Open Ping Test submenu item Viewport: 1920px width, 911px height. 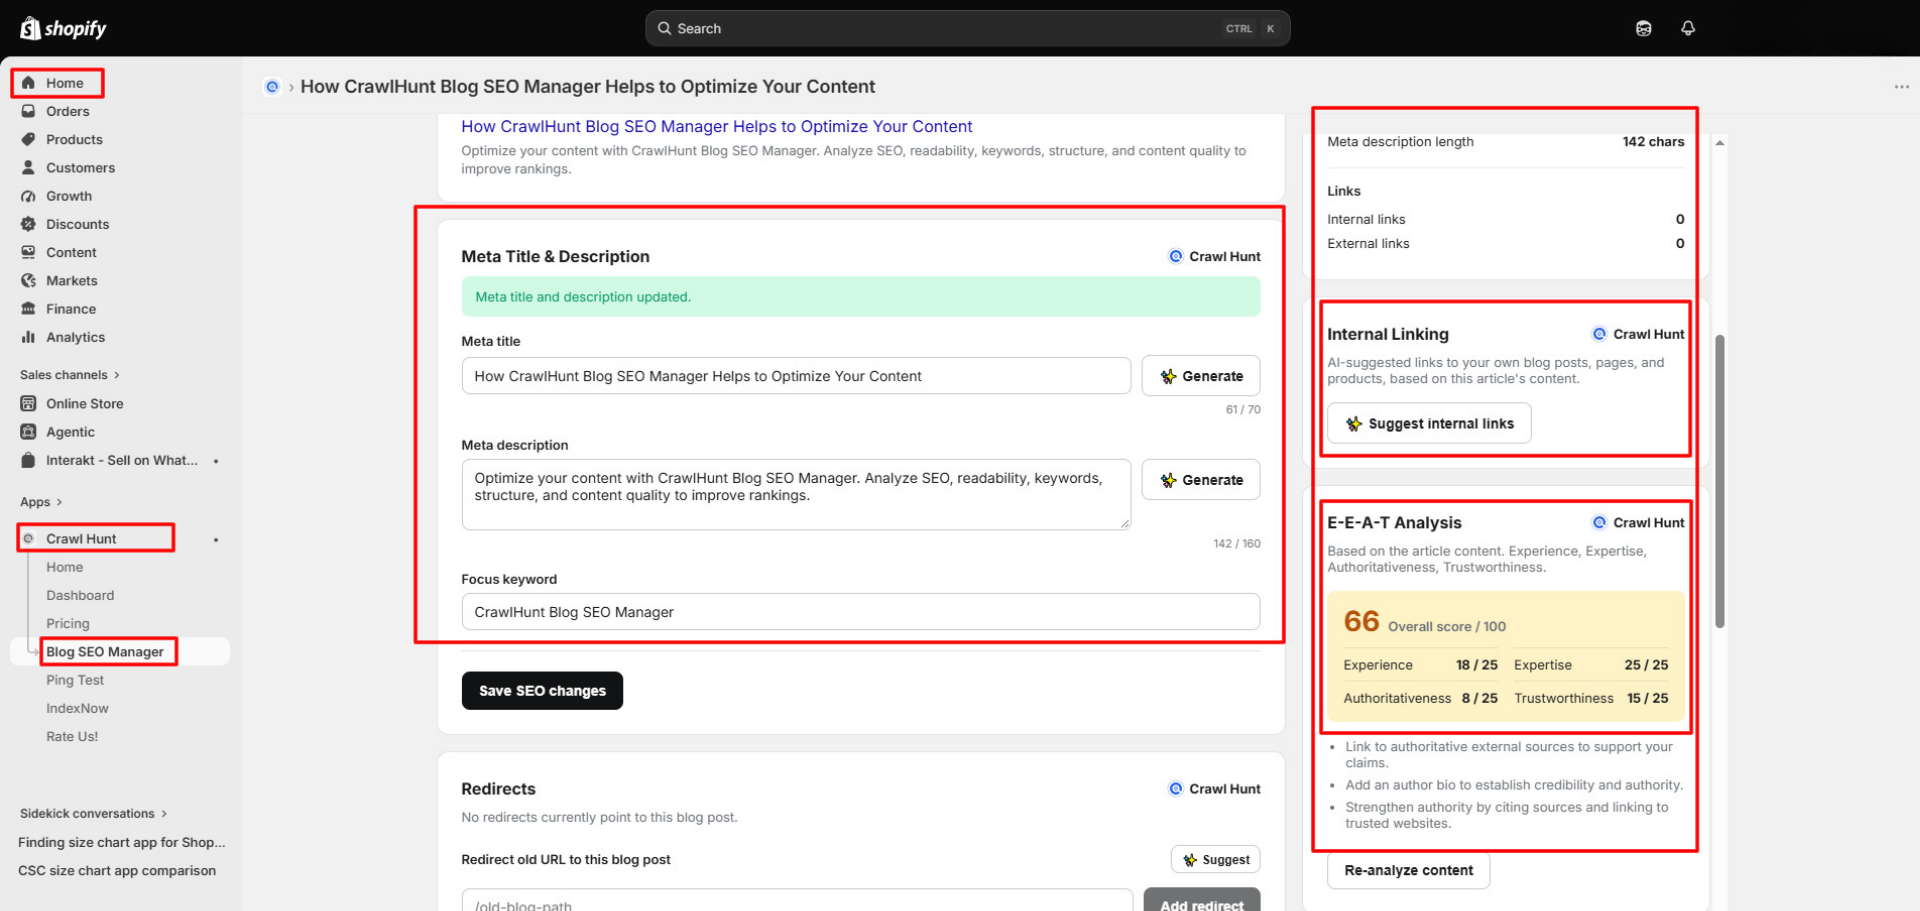(x=75, y=680)
